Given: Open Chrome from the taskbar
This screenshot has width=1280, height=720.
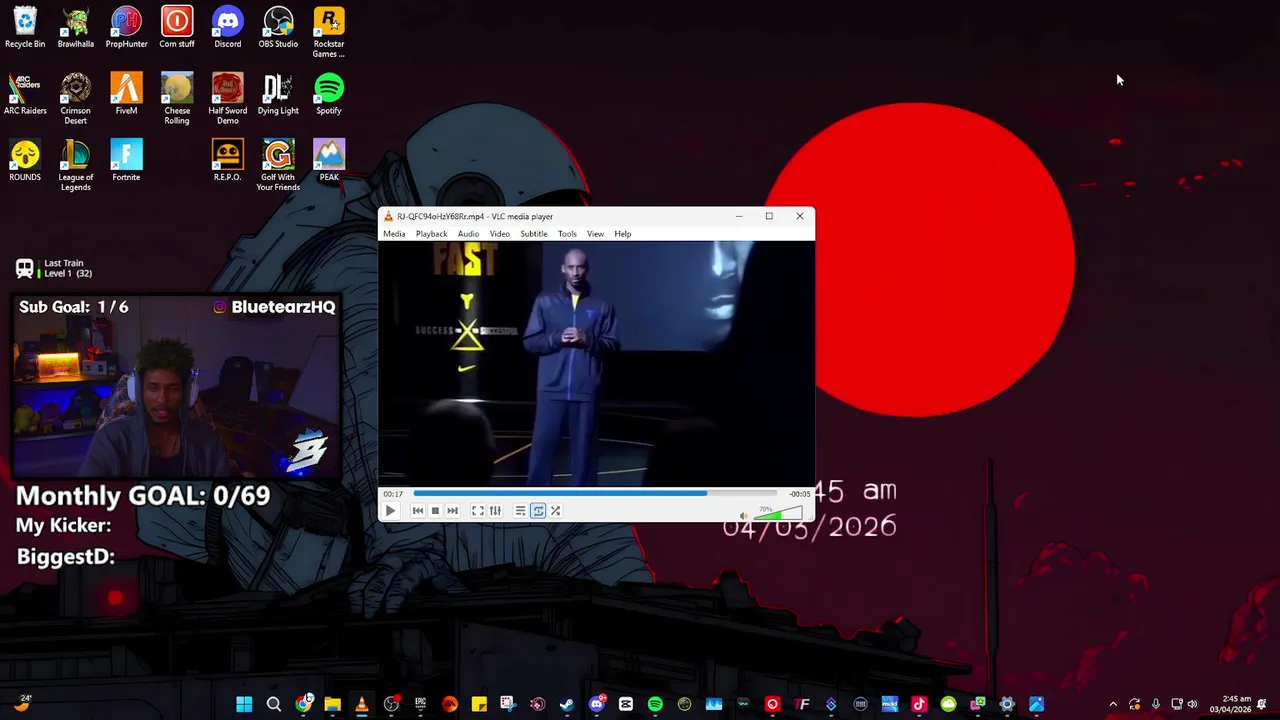Looking at the screenshot, I should (x=303, y=705).
